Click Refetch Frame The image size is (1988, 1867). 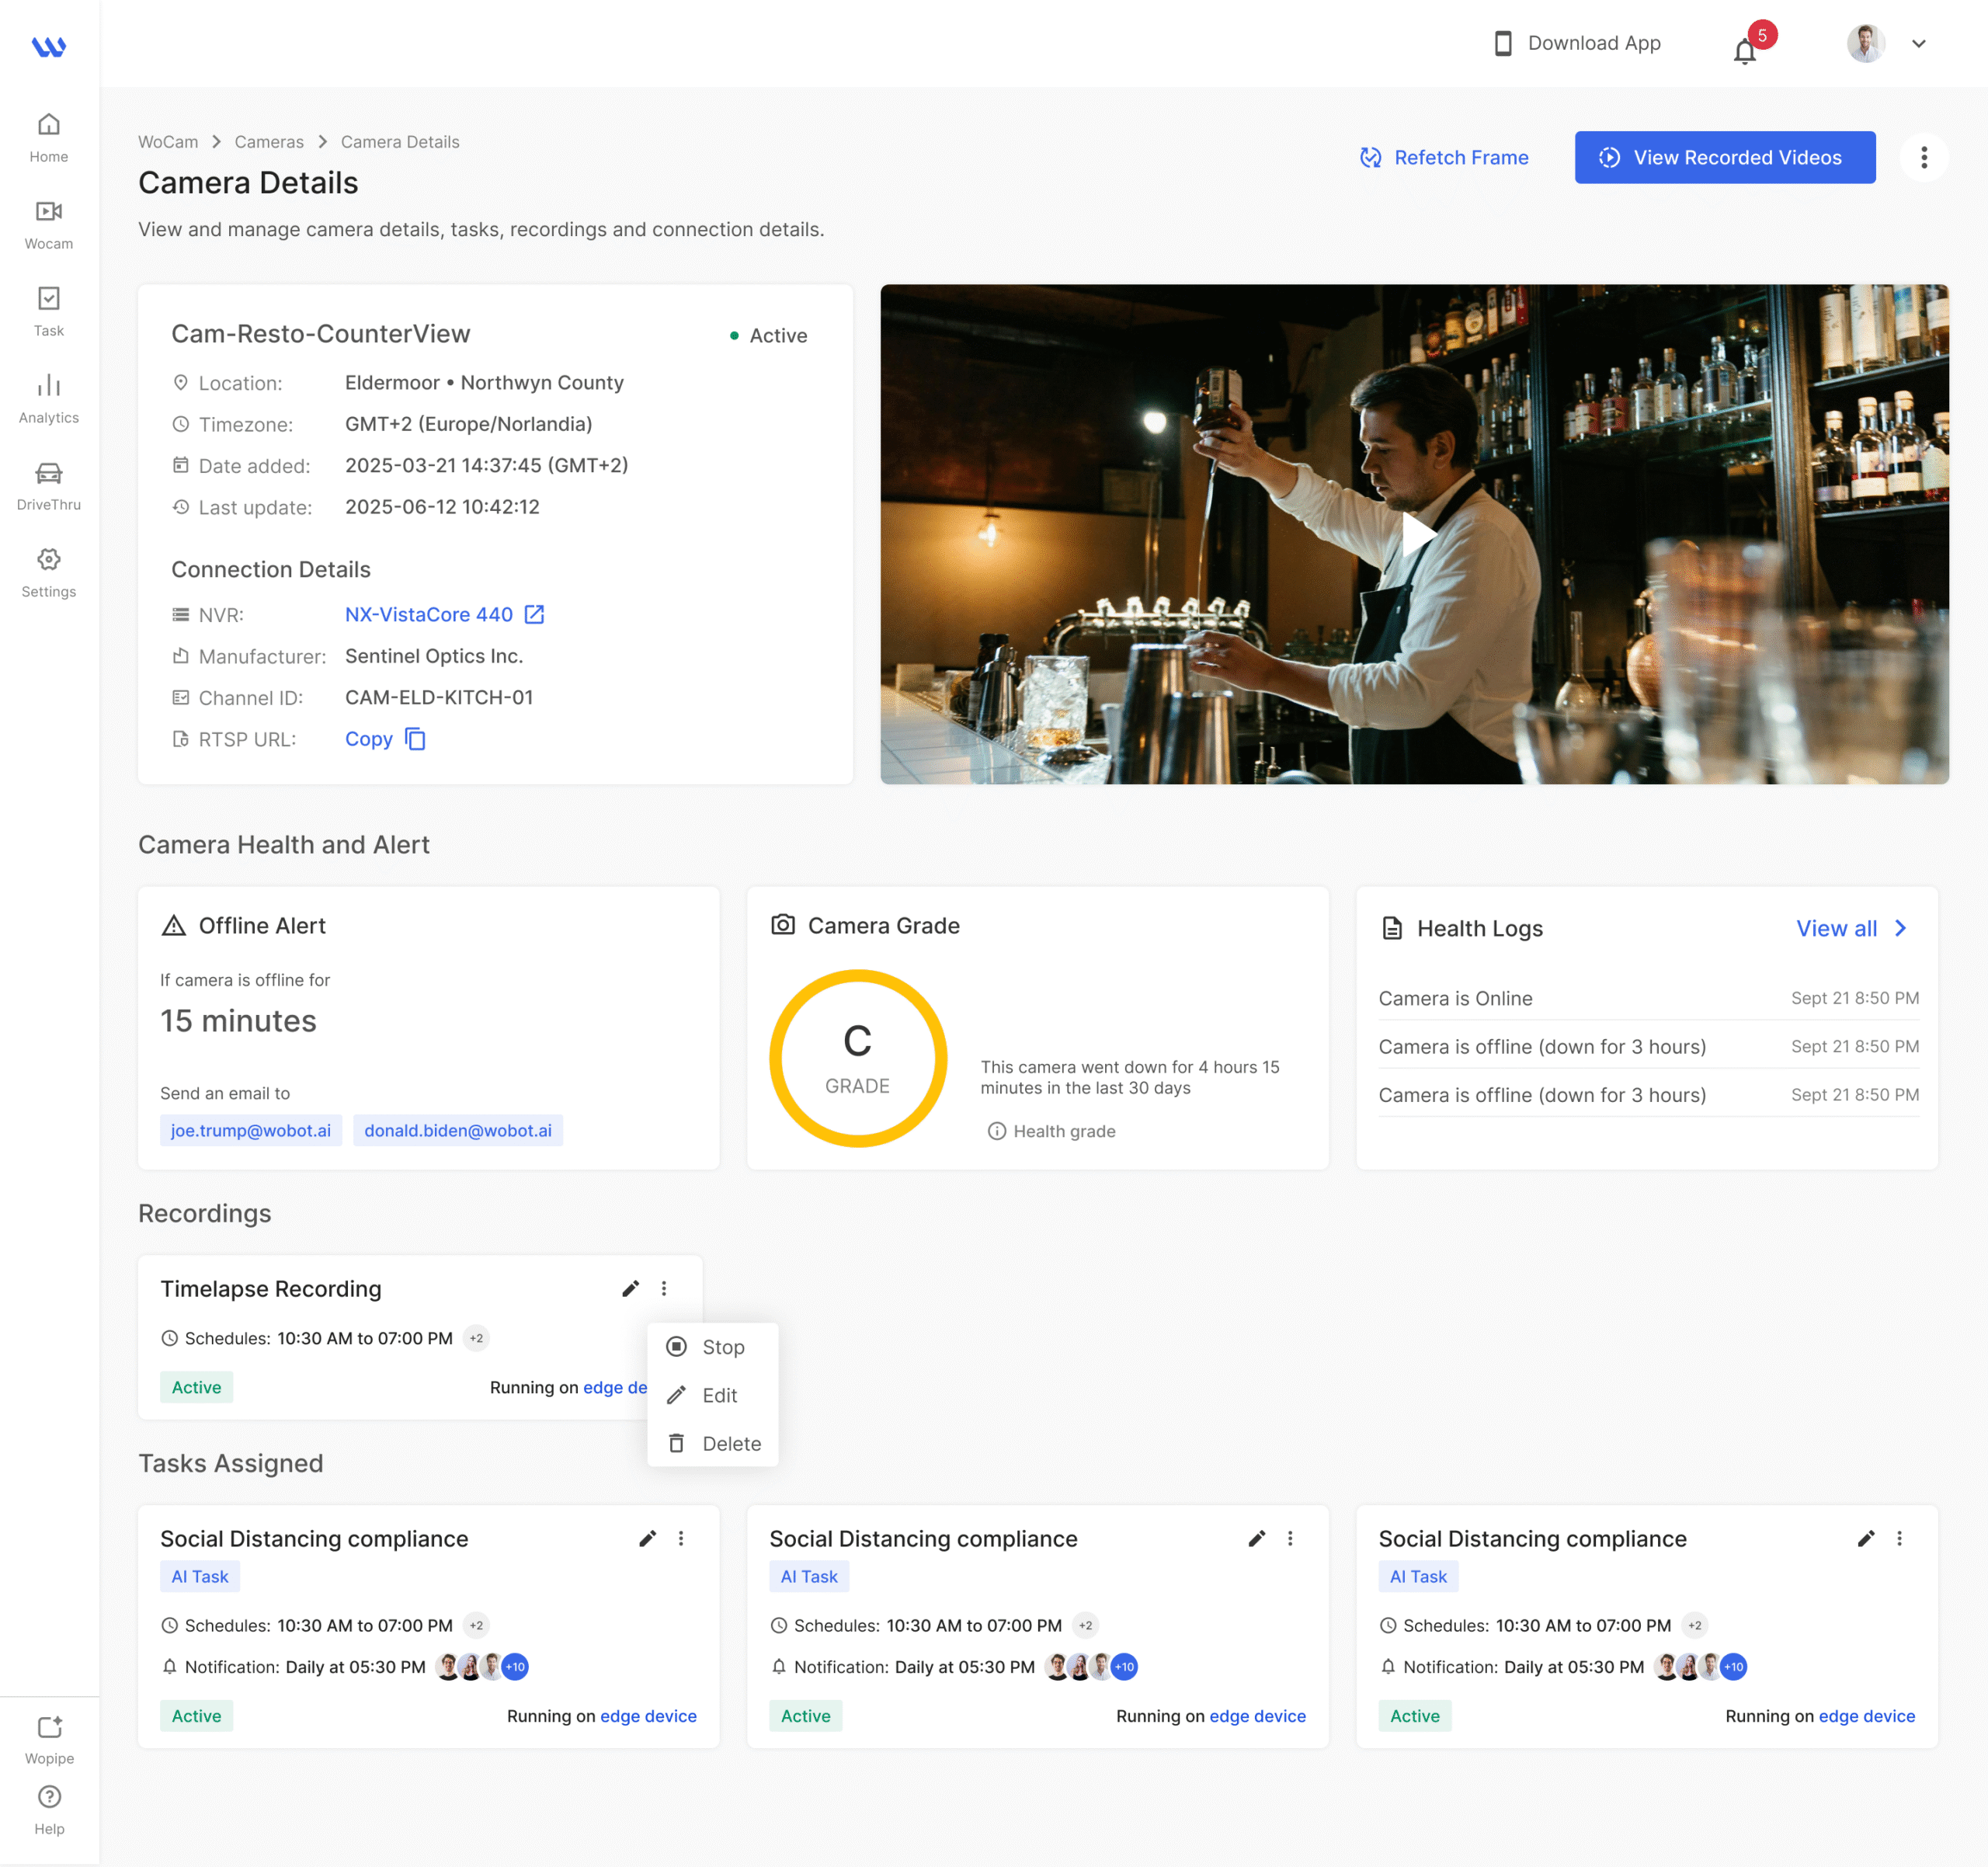tap(1444, 157)
